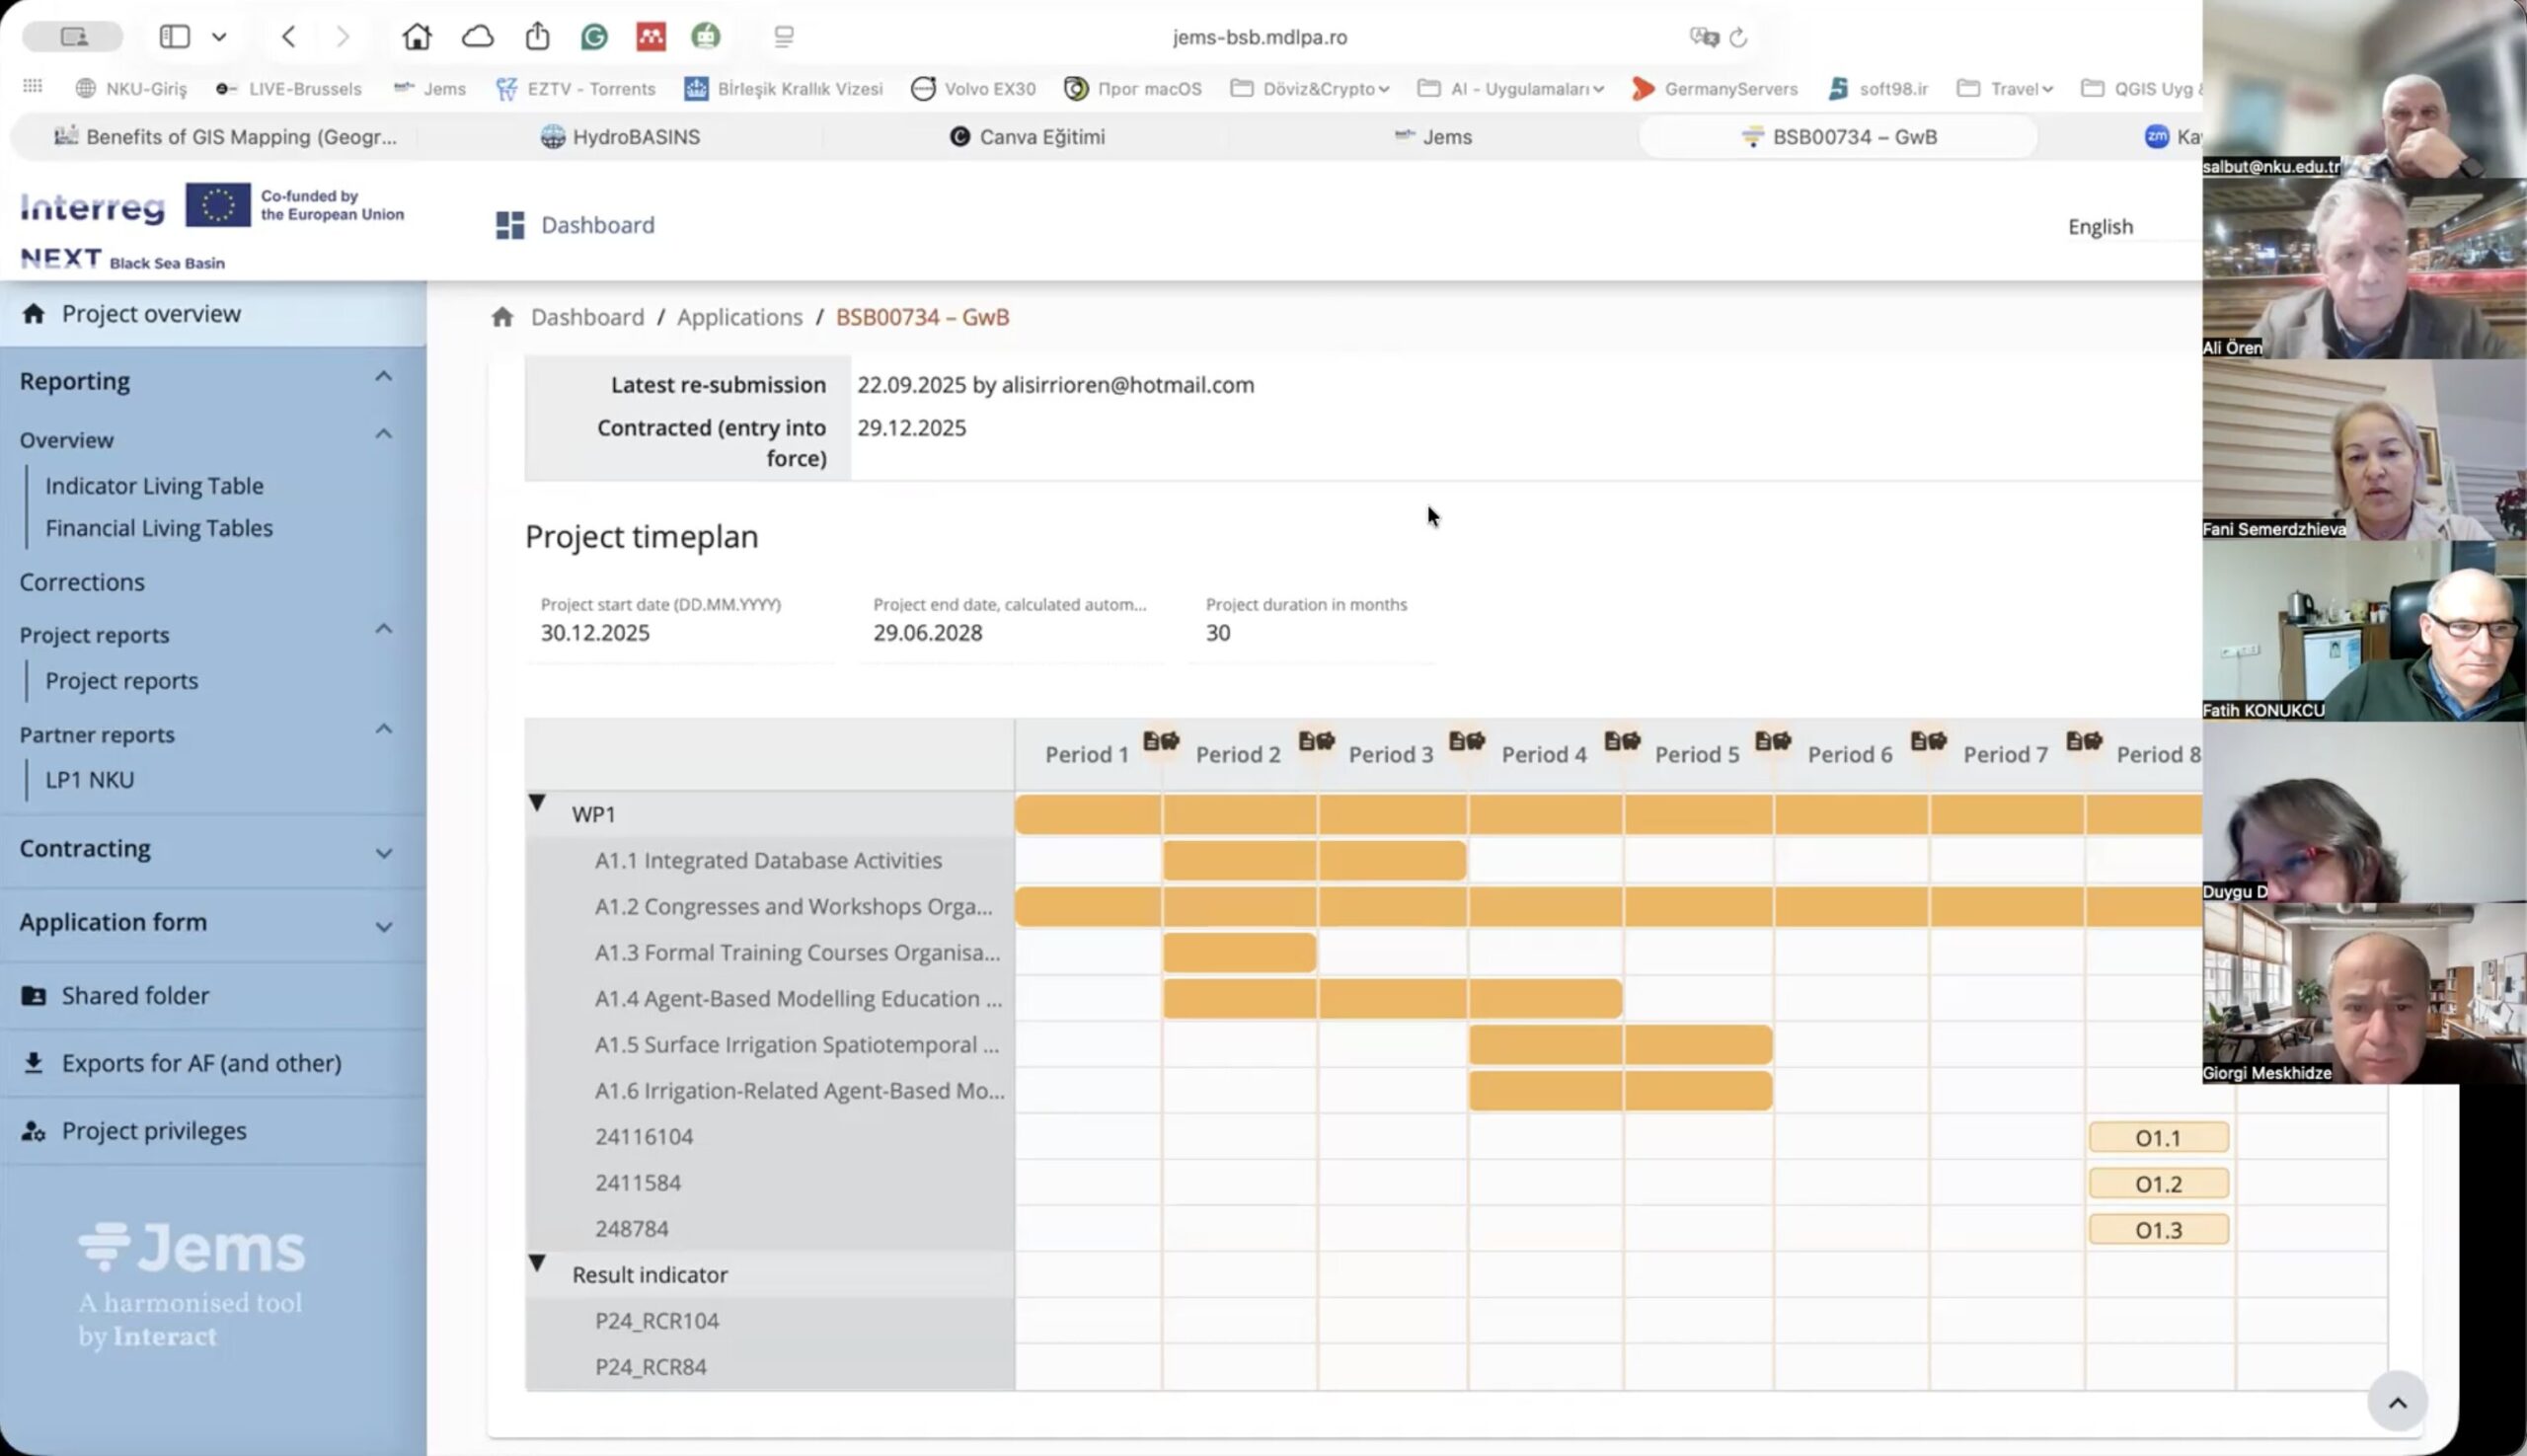2527x1456 pixels.
Task: Collapse the Reporting sidebar section
Action: point(383,377)
